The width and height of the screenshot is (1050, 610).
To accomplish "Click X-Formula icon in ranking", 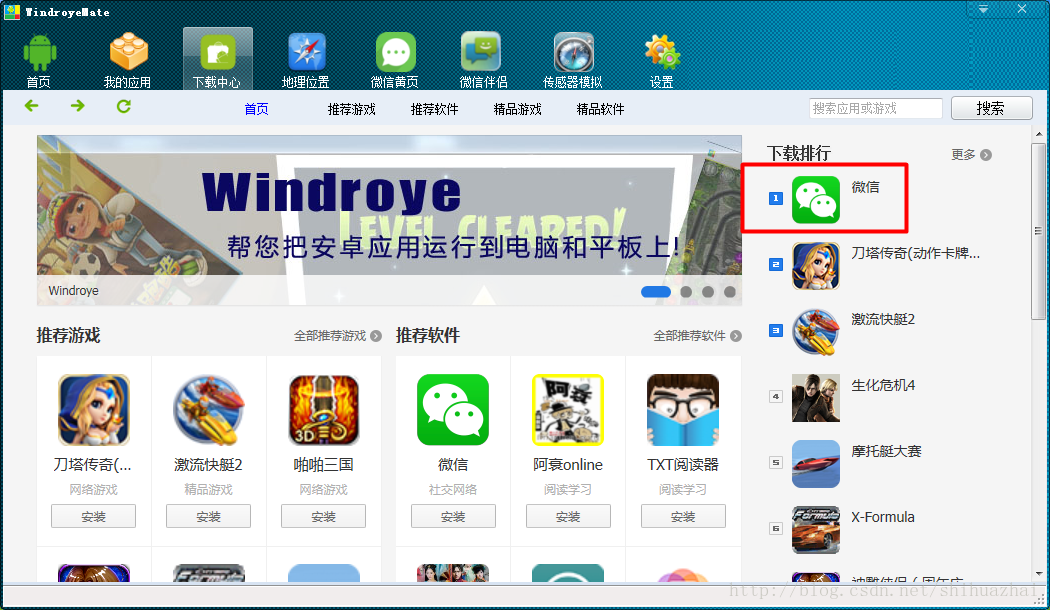I will (x=816, y=530).
